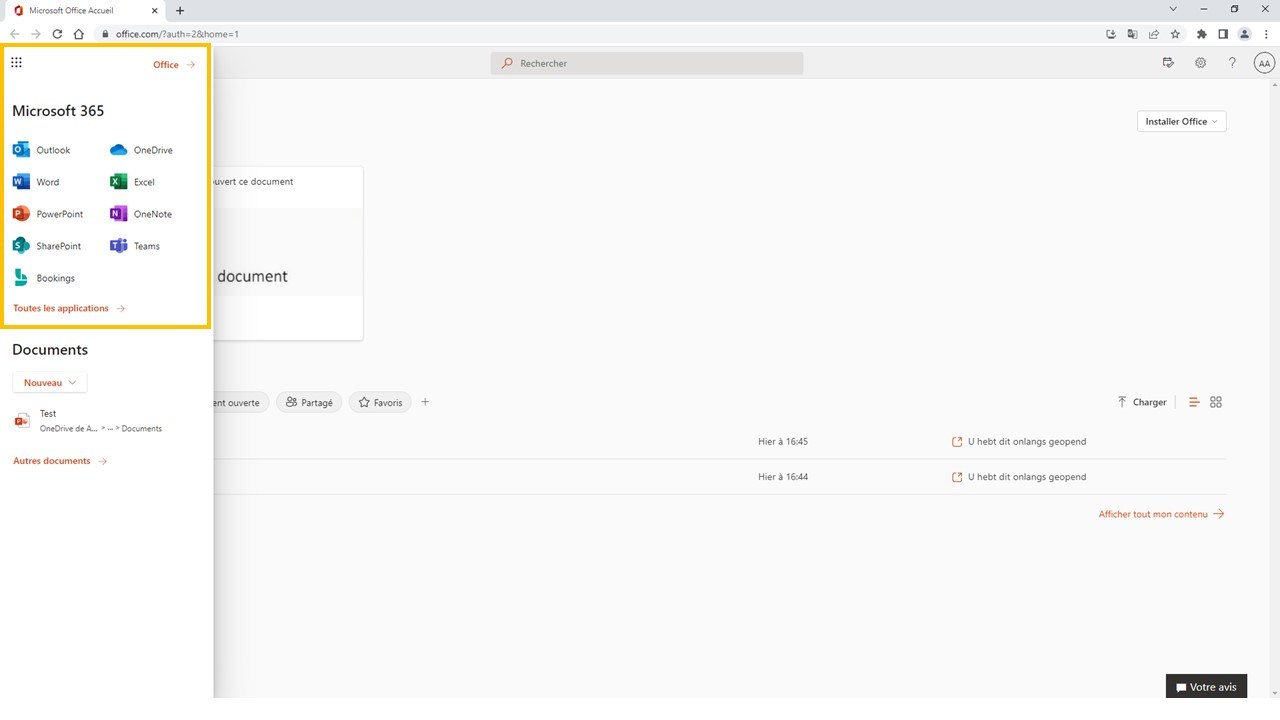Click the Hier à 16:44 row
This screenshot has width=1280, height=720.
719,477
